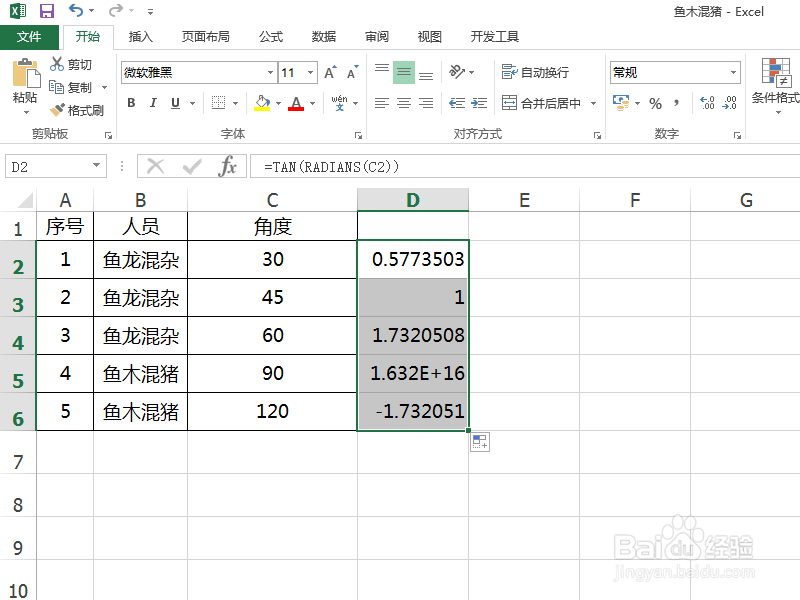Viewport: 800px width, 600px height.
Task: Expand Merge and Center options arrow
Action: click(x=593, y=104)
